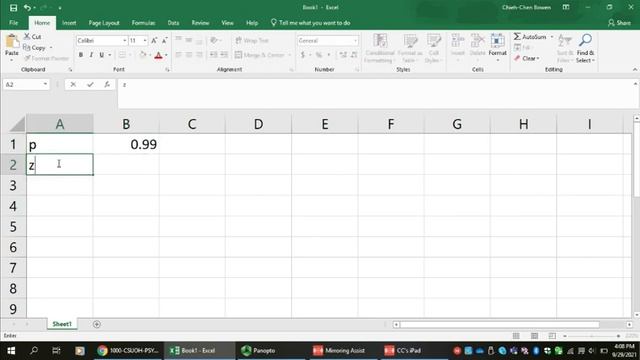This screenshot has width=640, height=360.
Task: Click the zoom slider in status bar
Action: pos(592,336)
